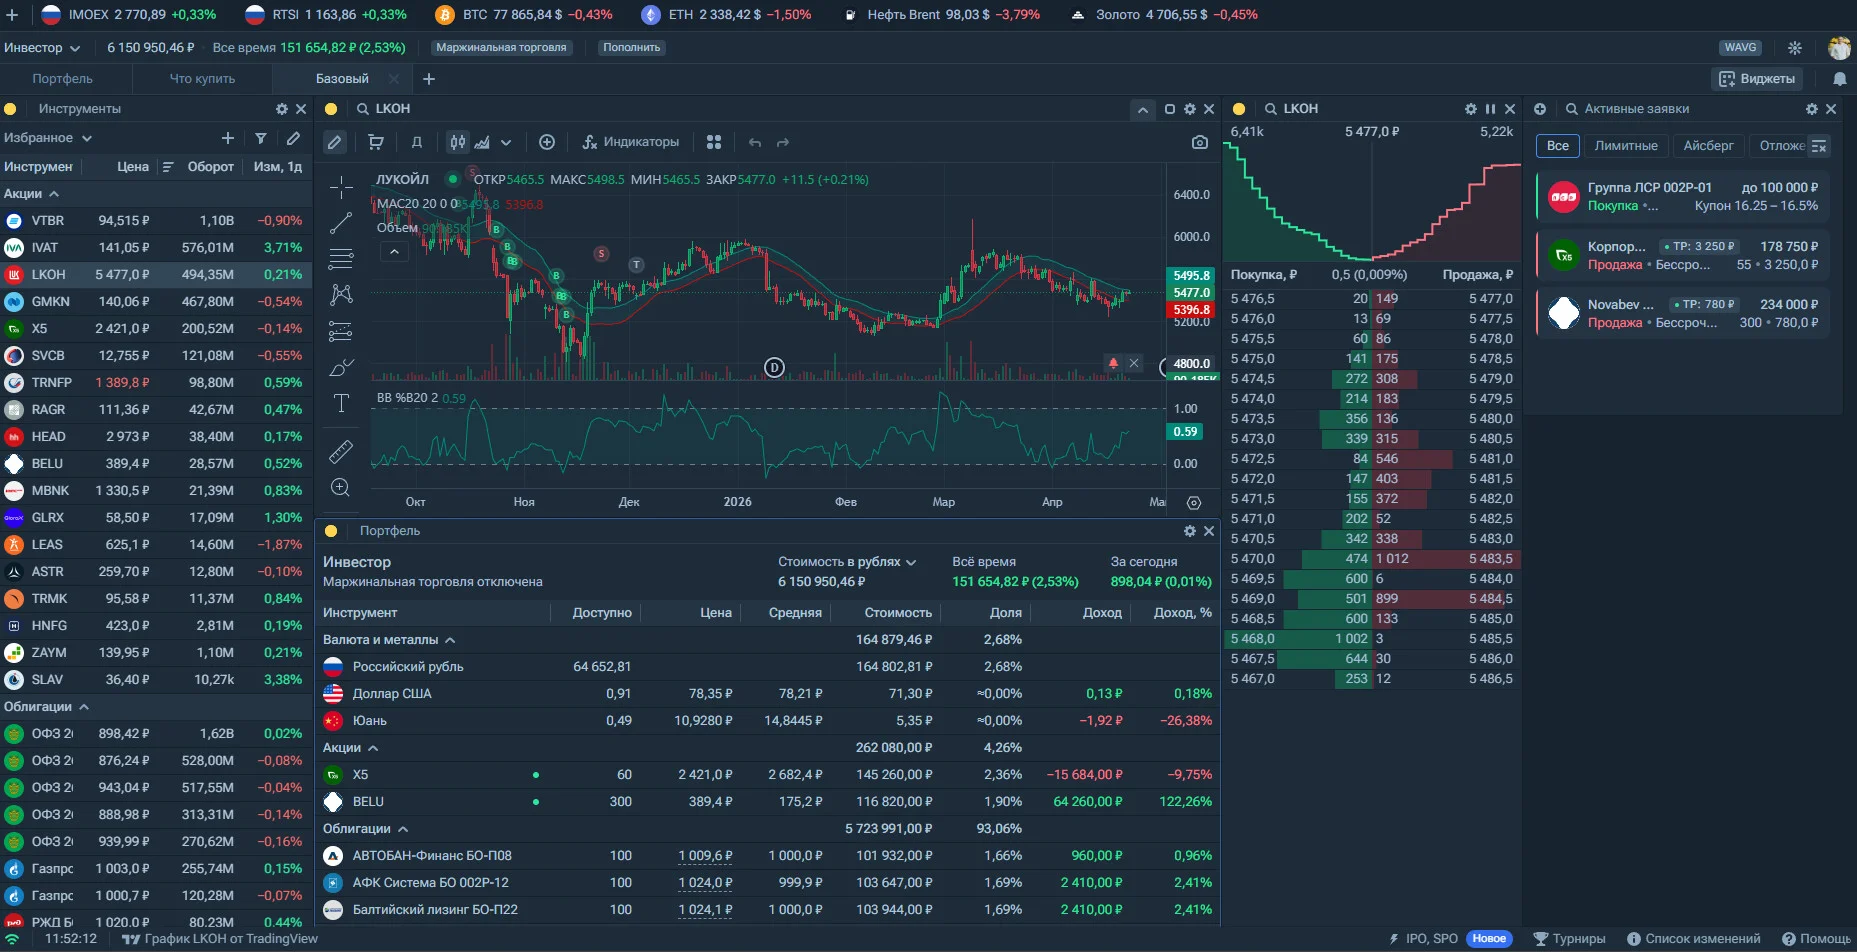Open the Виджеты widgets panel
Viewport: 1857px width, 952px height.
[x=1757, y=79]
